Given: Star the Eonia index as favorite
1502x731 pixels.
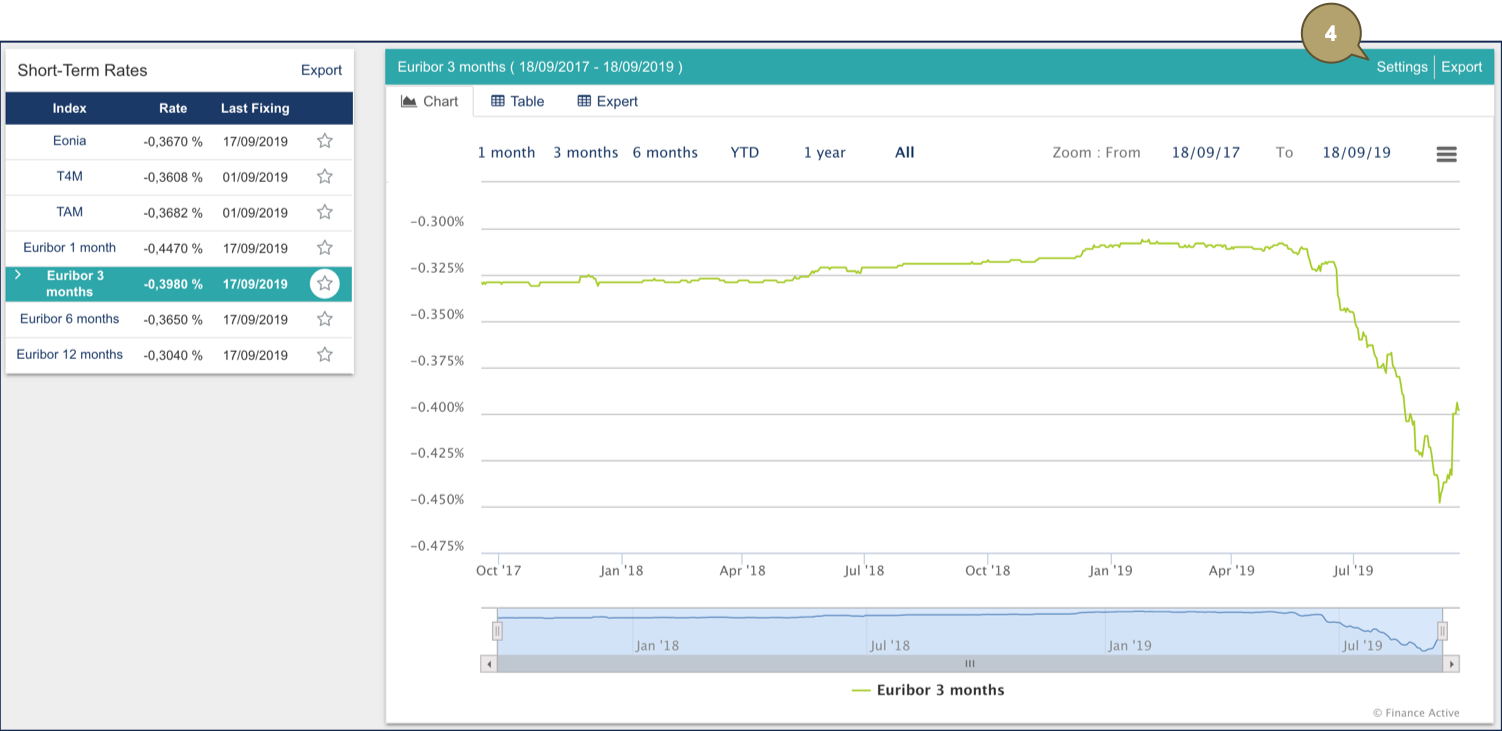Looking at the screenshot, I should (x=324, y=141).
